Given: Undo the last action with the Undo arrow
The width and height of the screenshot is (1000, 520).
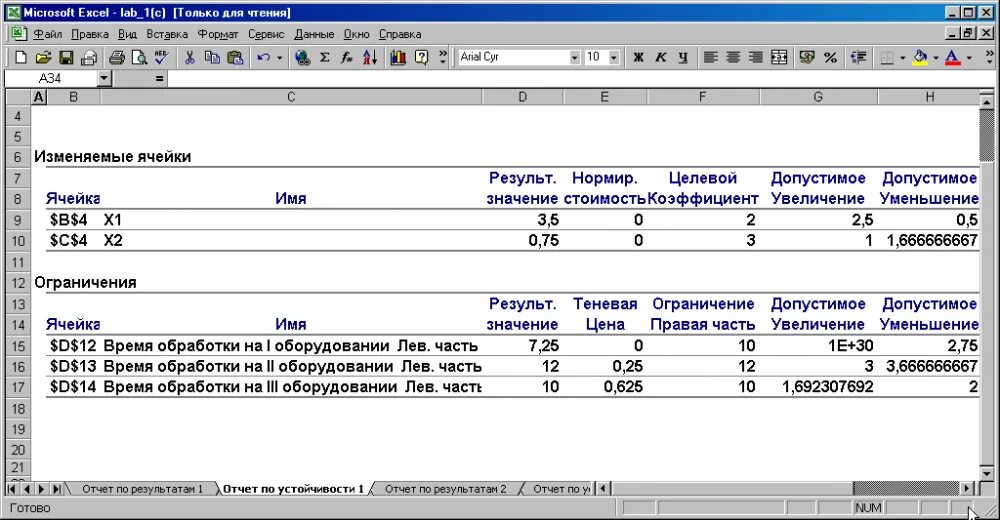Looking at the screenshot, I should coord(263,57).
